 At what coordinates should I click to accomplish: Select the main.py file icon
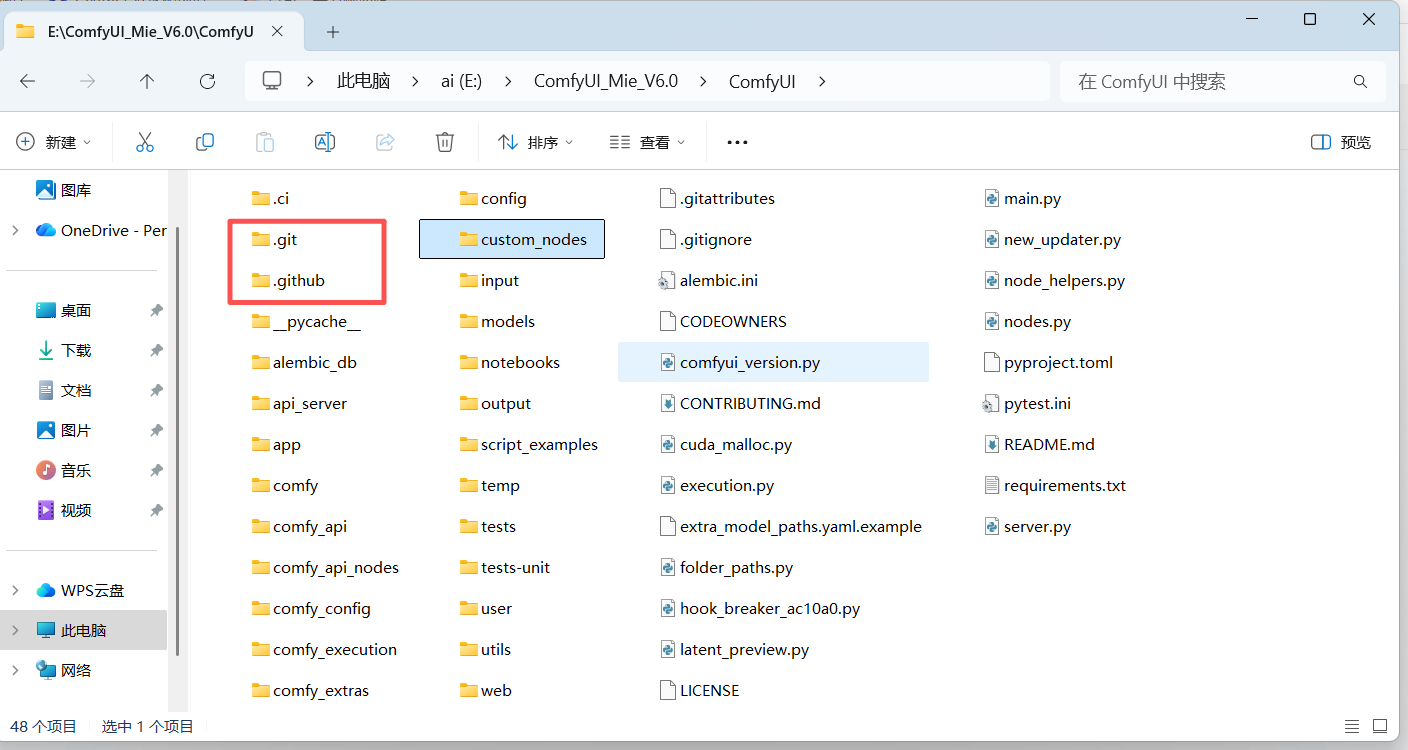(x=992, y=198)
